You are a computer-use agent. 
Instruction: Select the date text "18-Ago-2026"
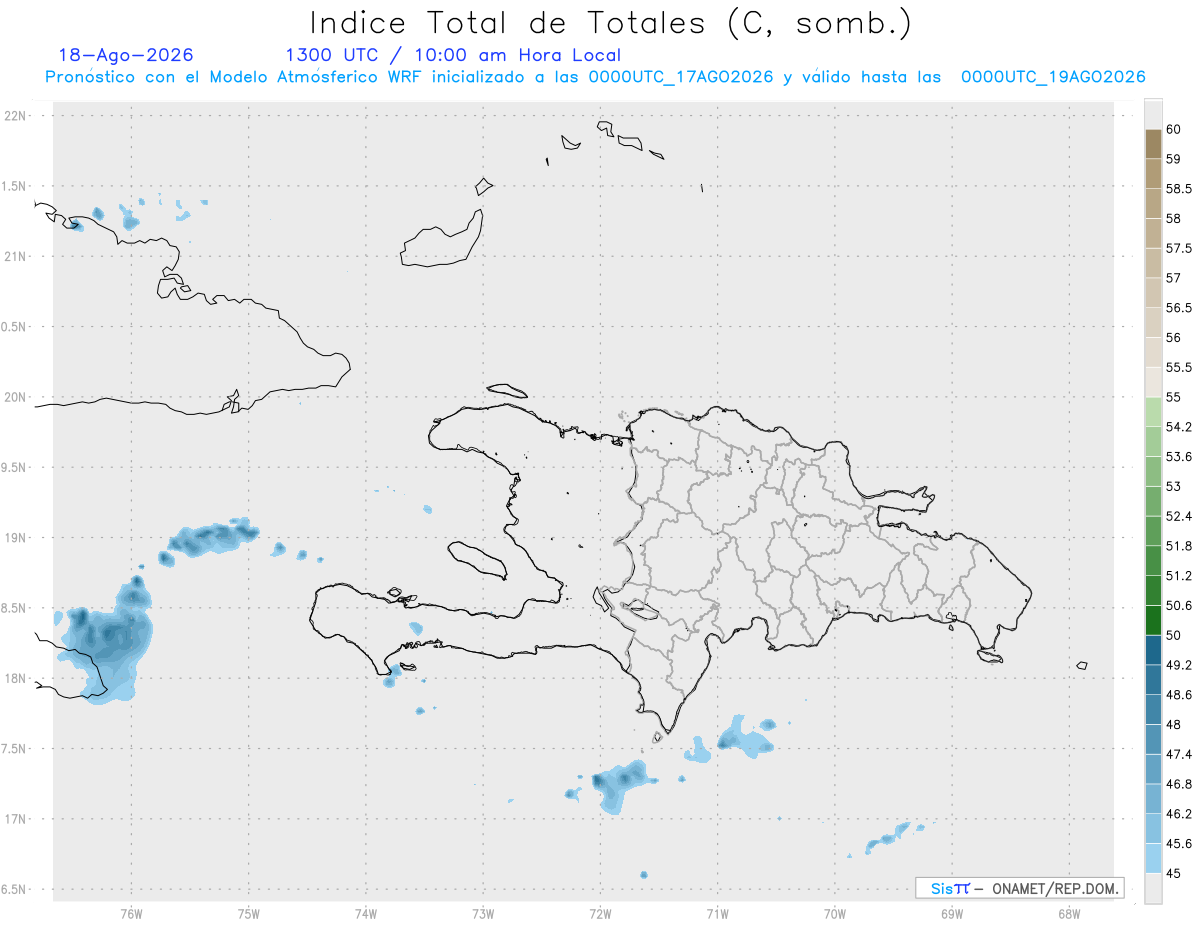(x=126, y=55)
